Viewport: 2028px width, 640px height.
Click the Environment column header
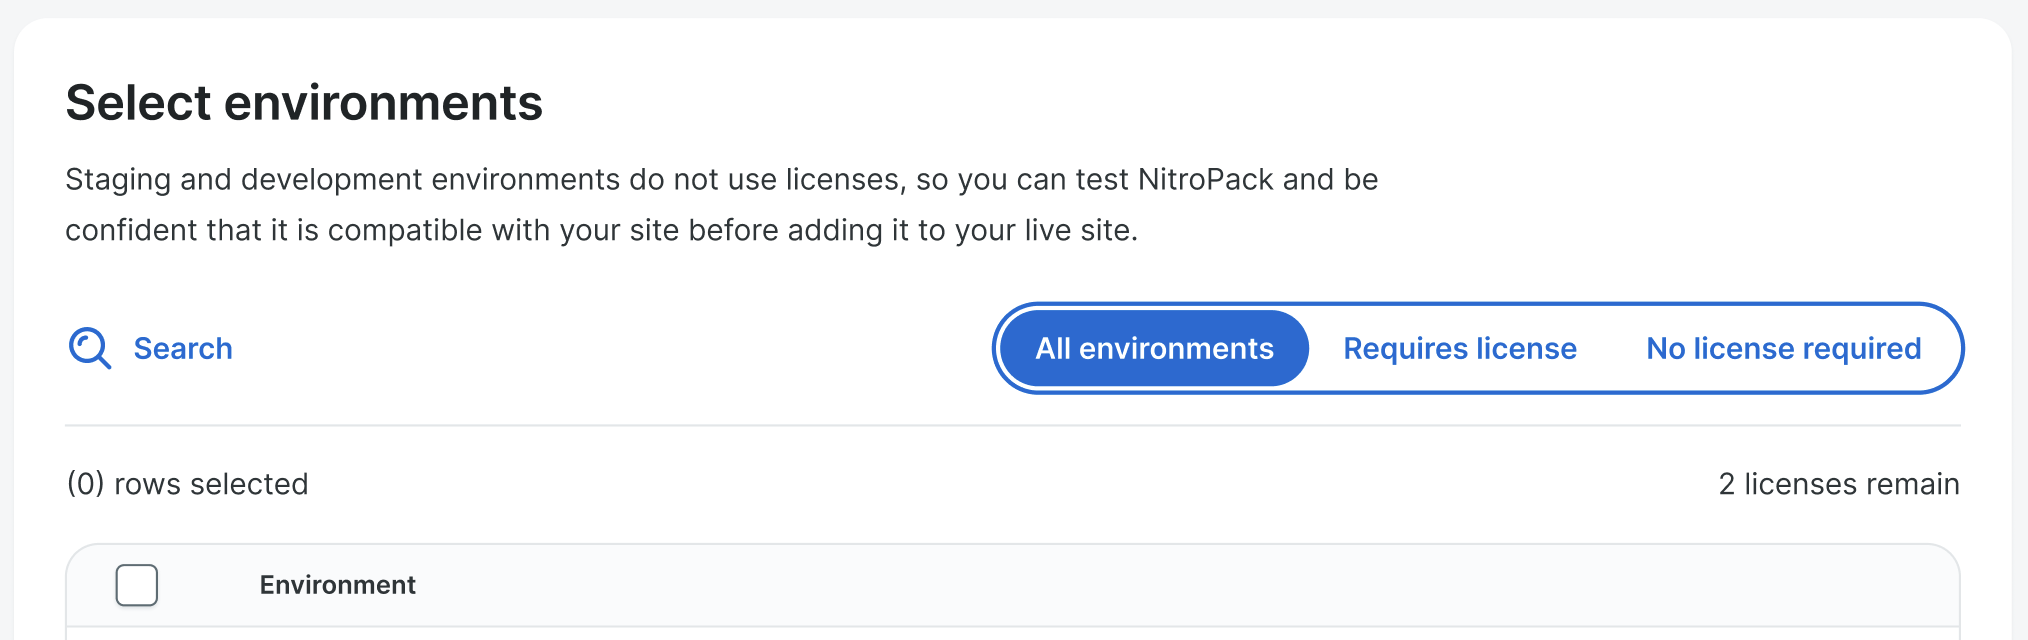(337, 585)
